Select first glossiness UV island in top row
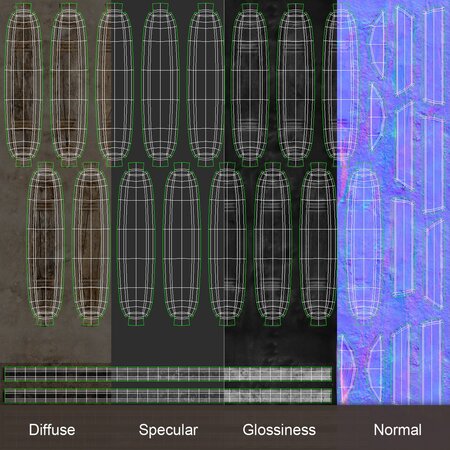This screenshot has height=450, width=450. pyautogui.click(x=250, y=85)
